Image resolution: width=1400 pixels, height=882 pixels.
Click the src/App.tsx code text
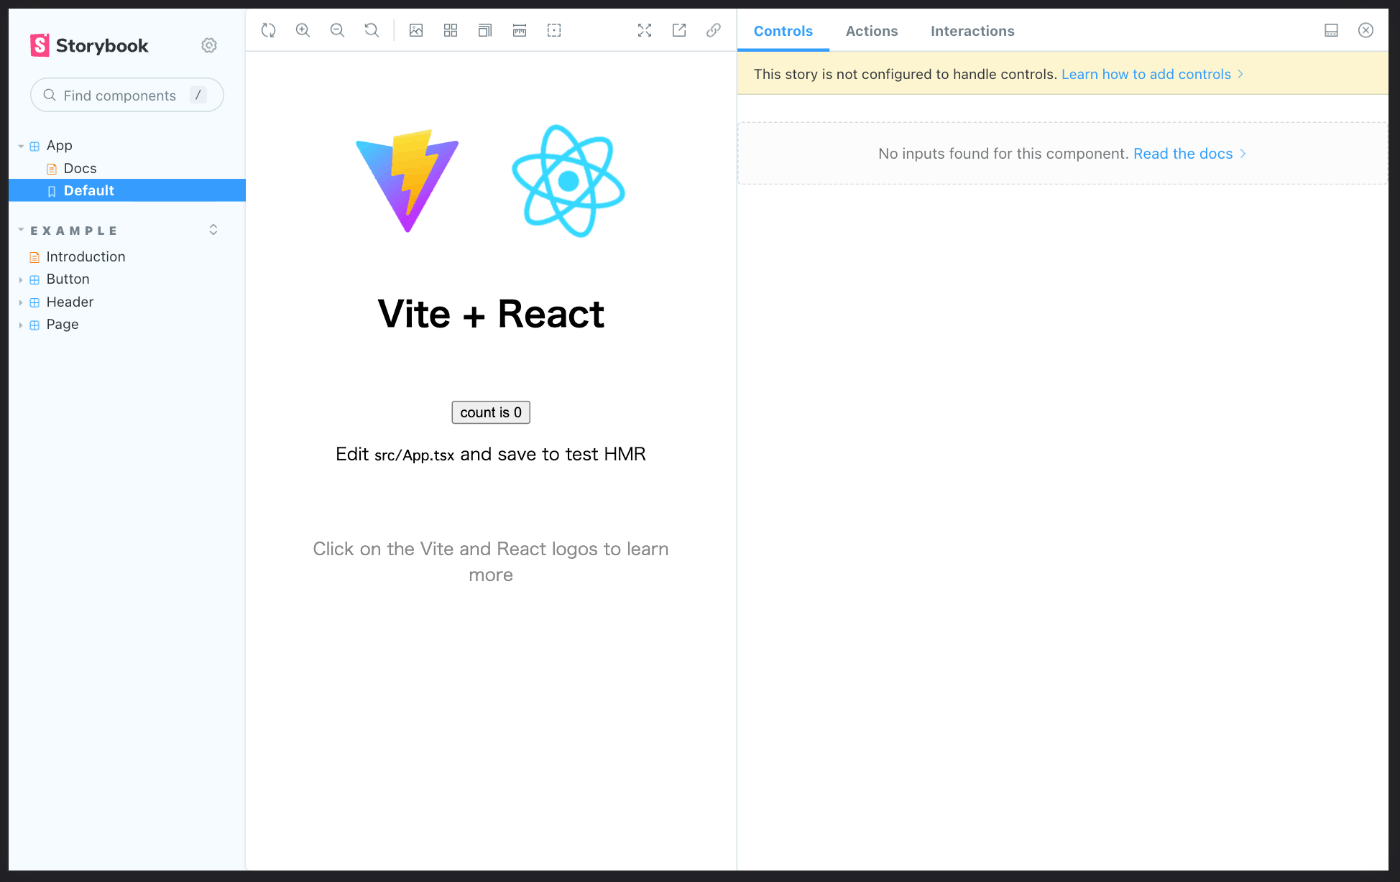414,455
